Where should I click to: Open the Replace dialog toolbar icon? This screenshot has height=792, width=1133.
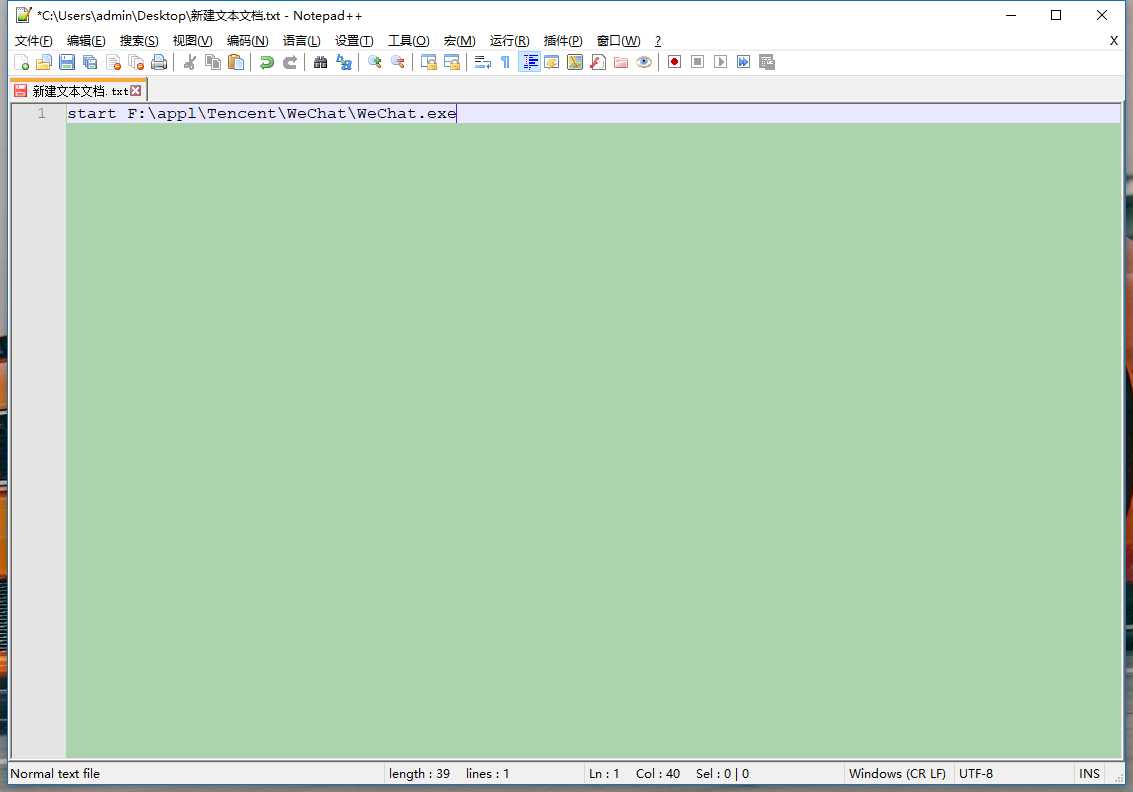pos(344,62)
